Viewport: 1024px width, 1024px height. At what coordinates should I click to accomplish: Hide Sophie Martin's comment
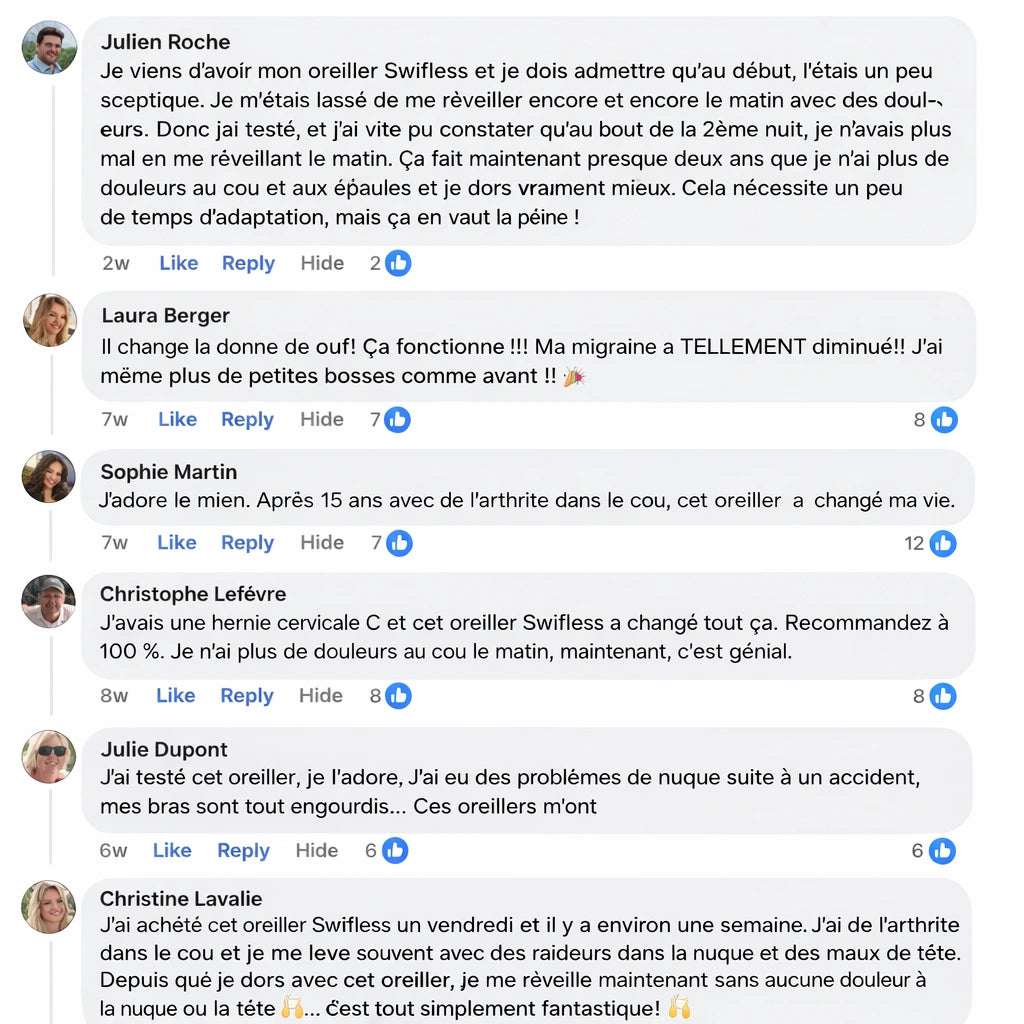[321, 543]
